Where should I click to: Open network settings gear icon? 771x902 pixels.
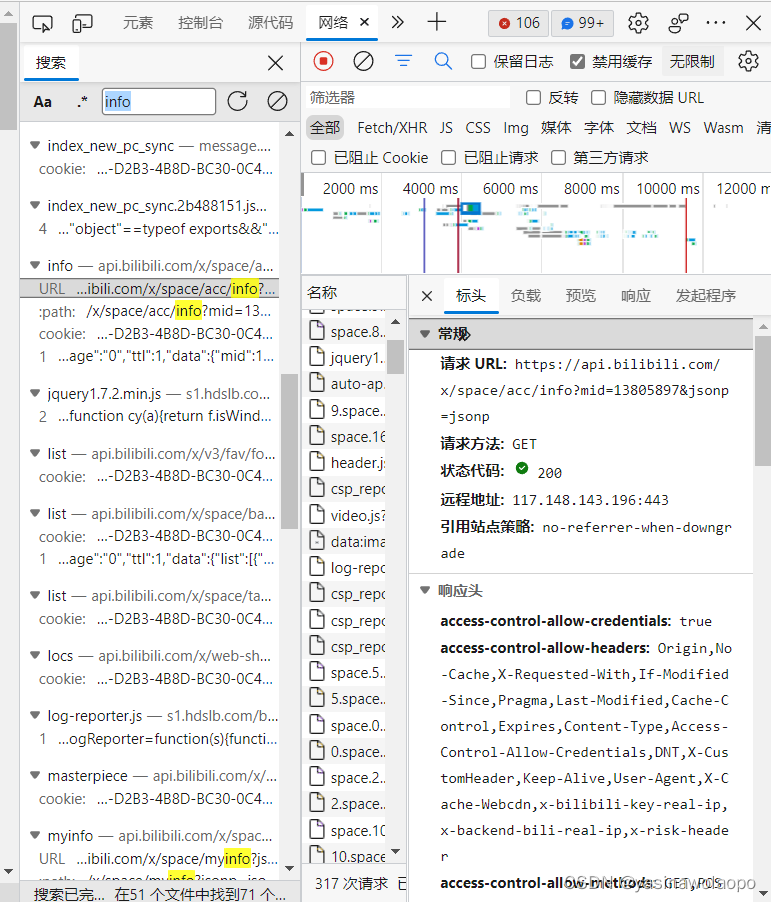748,61
